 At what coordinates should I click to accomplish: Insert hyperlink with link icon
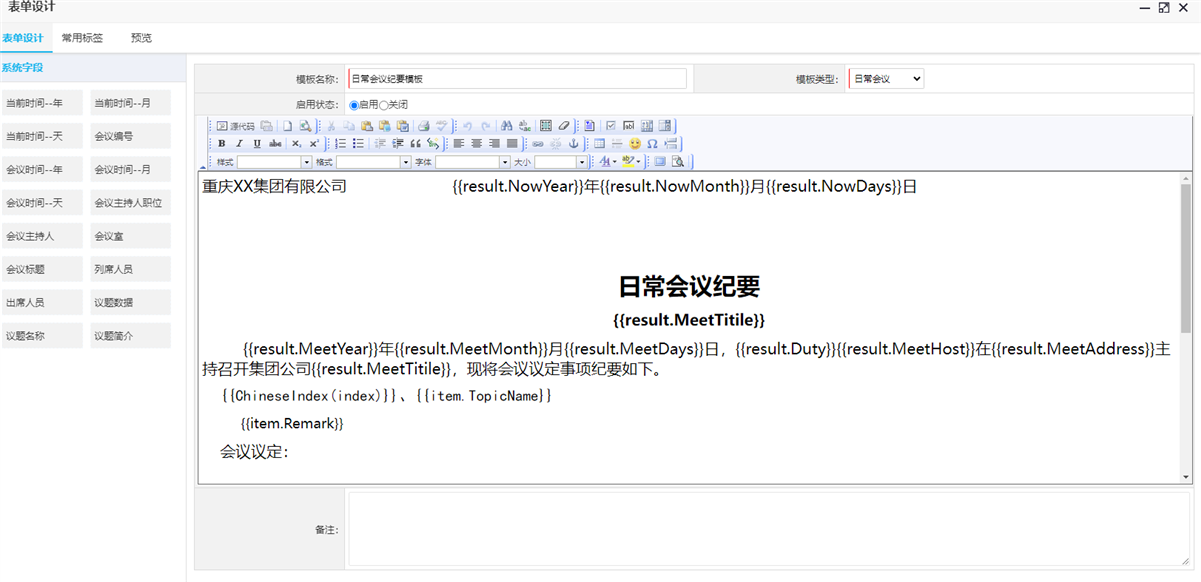pos(537,144)
